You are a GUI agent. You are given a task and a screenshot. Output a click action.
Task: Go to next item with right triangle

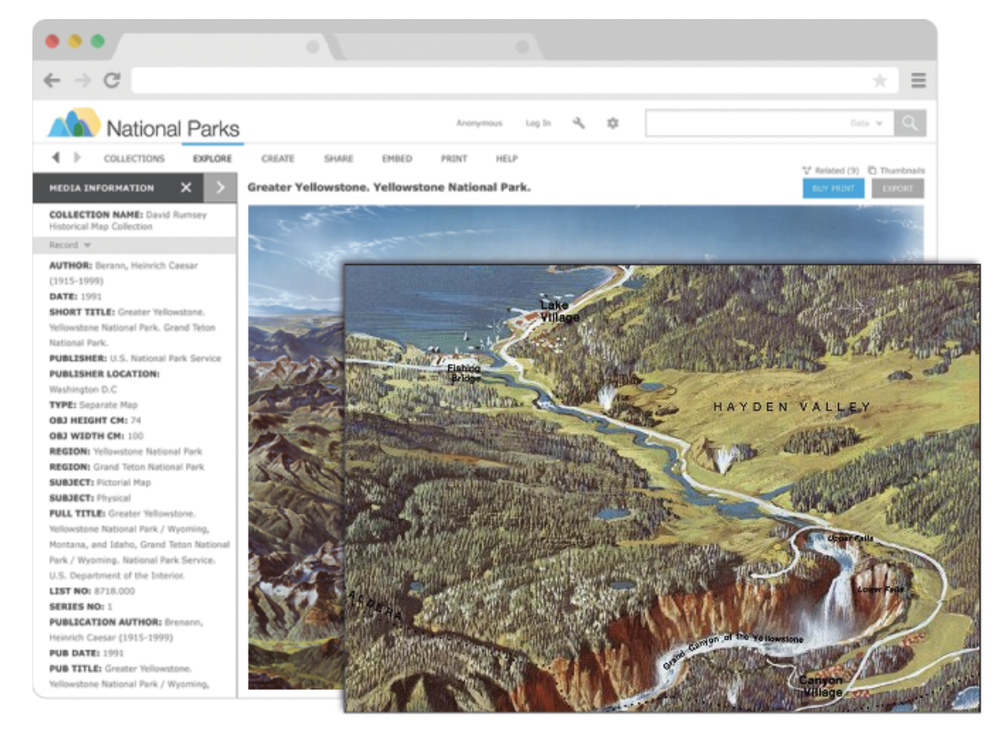pyautogui.click(x=77, y=157)
